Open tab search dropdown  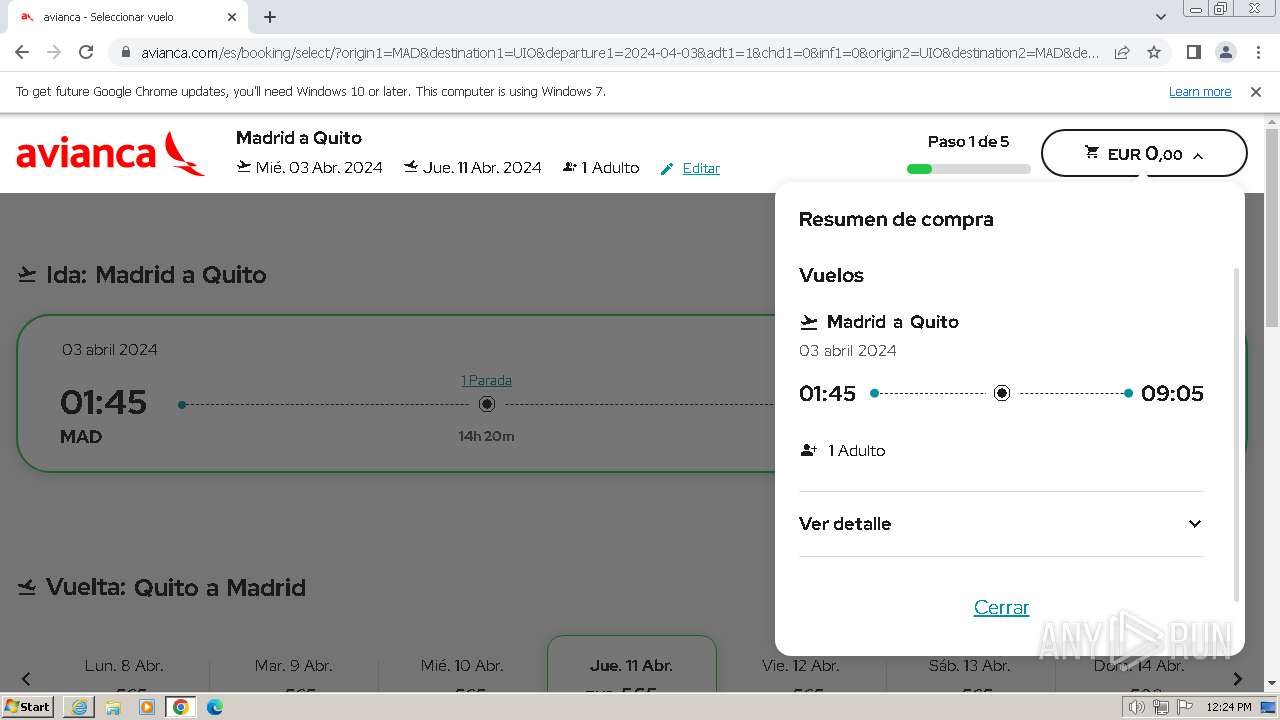(1160, 17)
